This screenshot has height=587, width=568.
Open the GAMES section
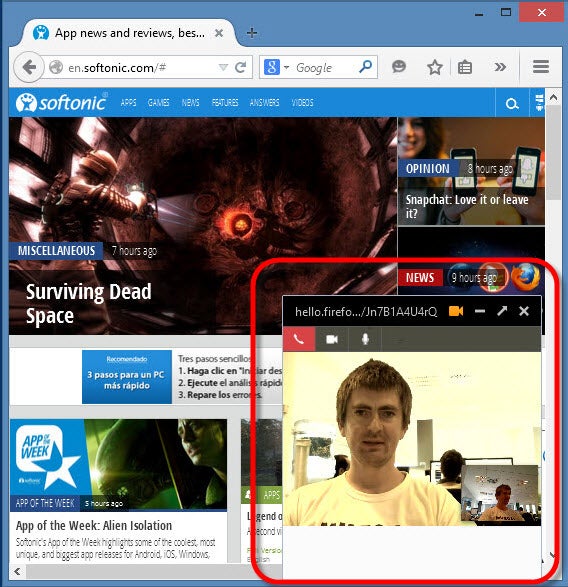pos(158,103)
